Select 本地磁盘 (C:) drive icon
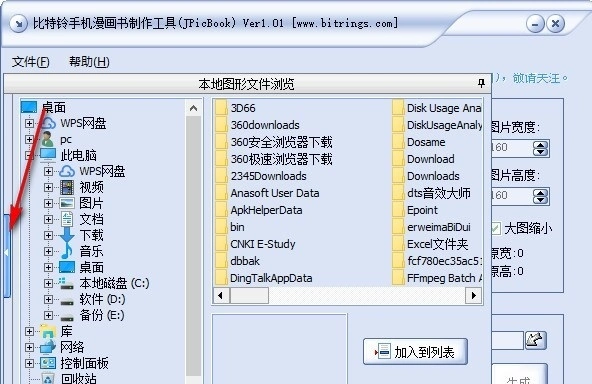Screen dimensions: 592x384 pyautogui.click(x=67, y=283)
